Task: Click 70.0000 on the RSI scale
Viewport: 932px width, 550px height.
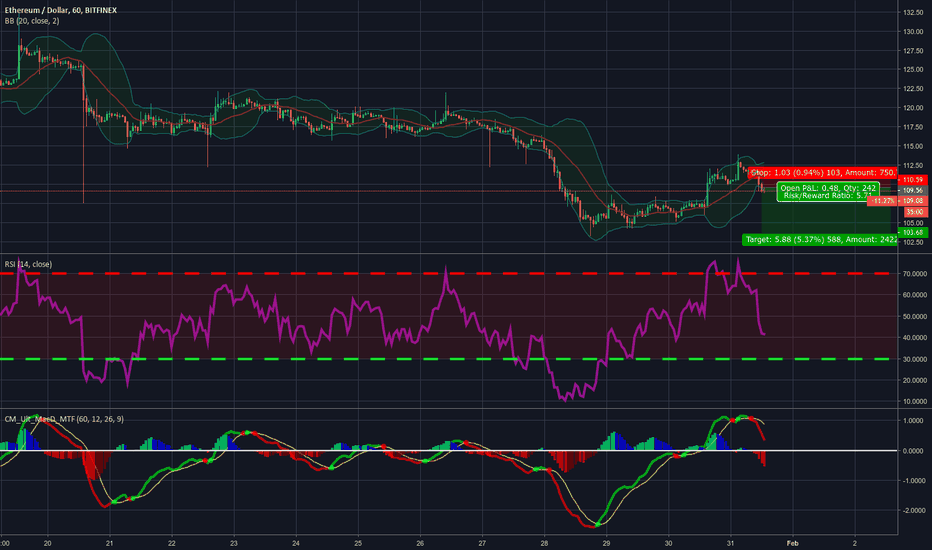Action: click(x=915, y=274)
